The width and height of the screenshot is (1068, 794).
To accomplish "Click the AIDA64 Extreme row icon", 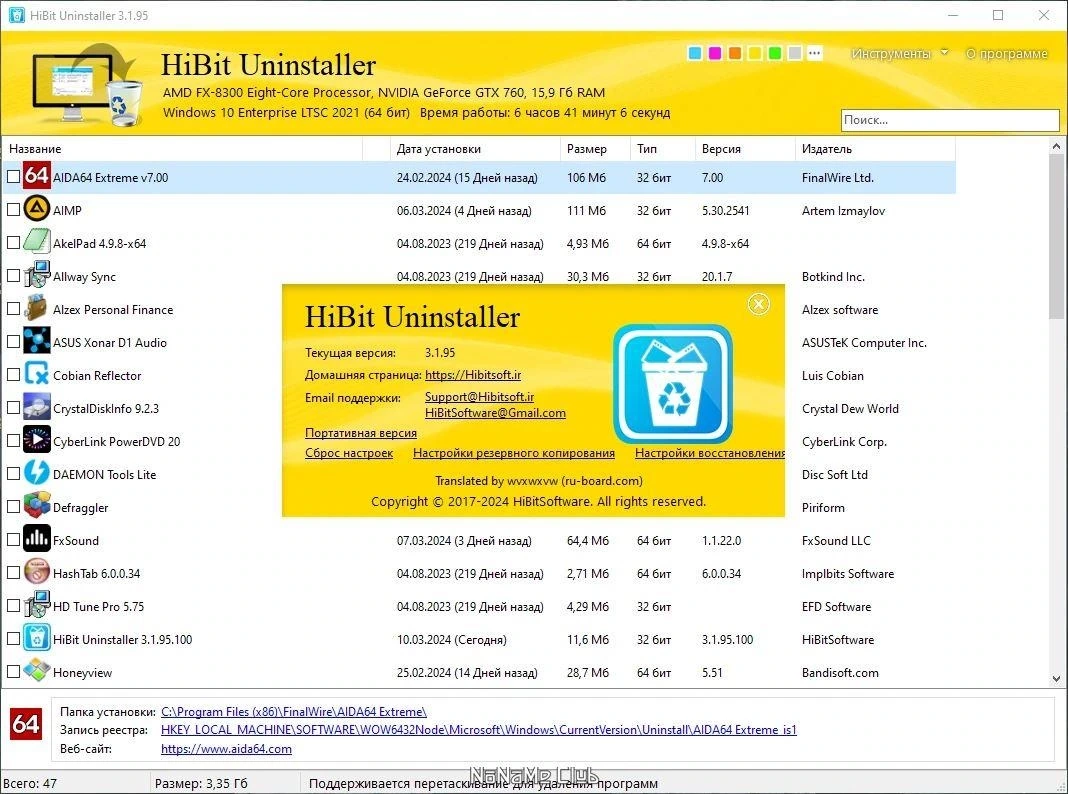I will 36,176.
